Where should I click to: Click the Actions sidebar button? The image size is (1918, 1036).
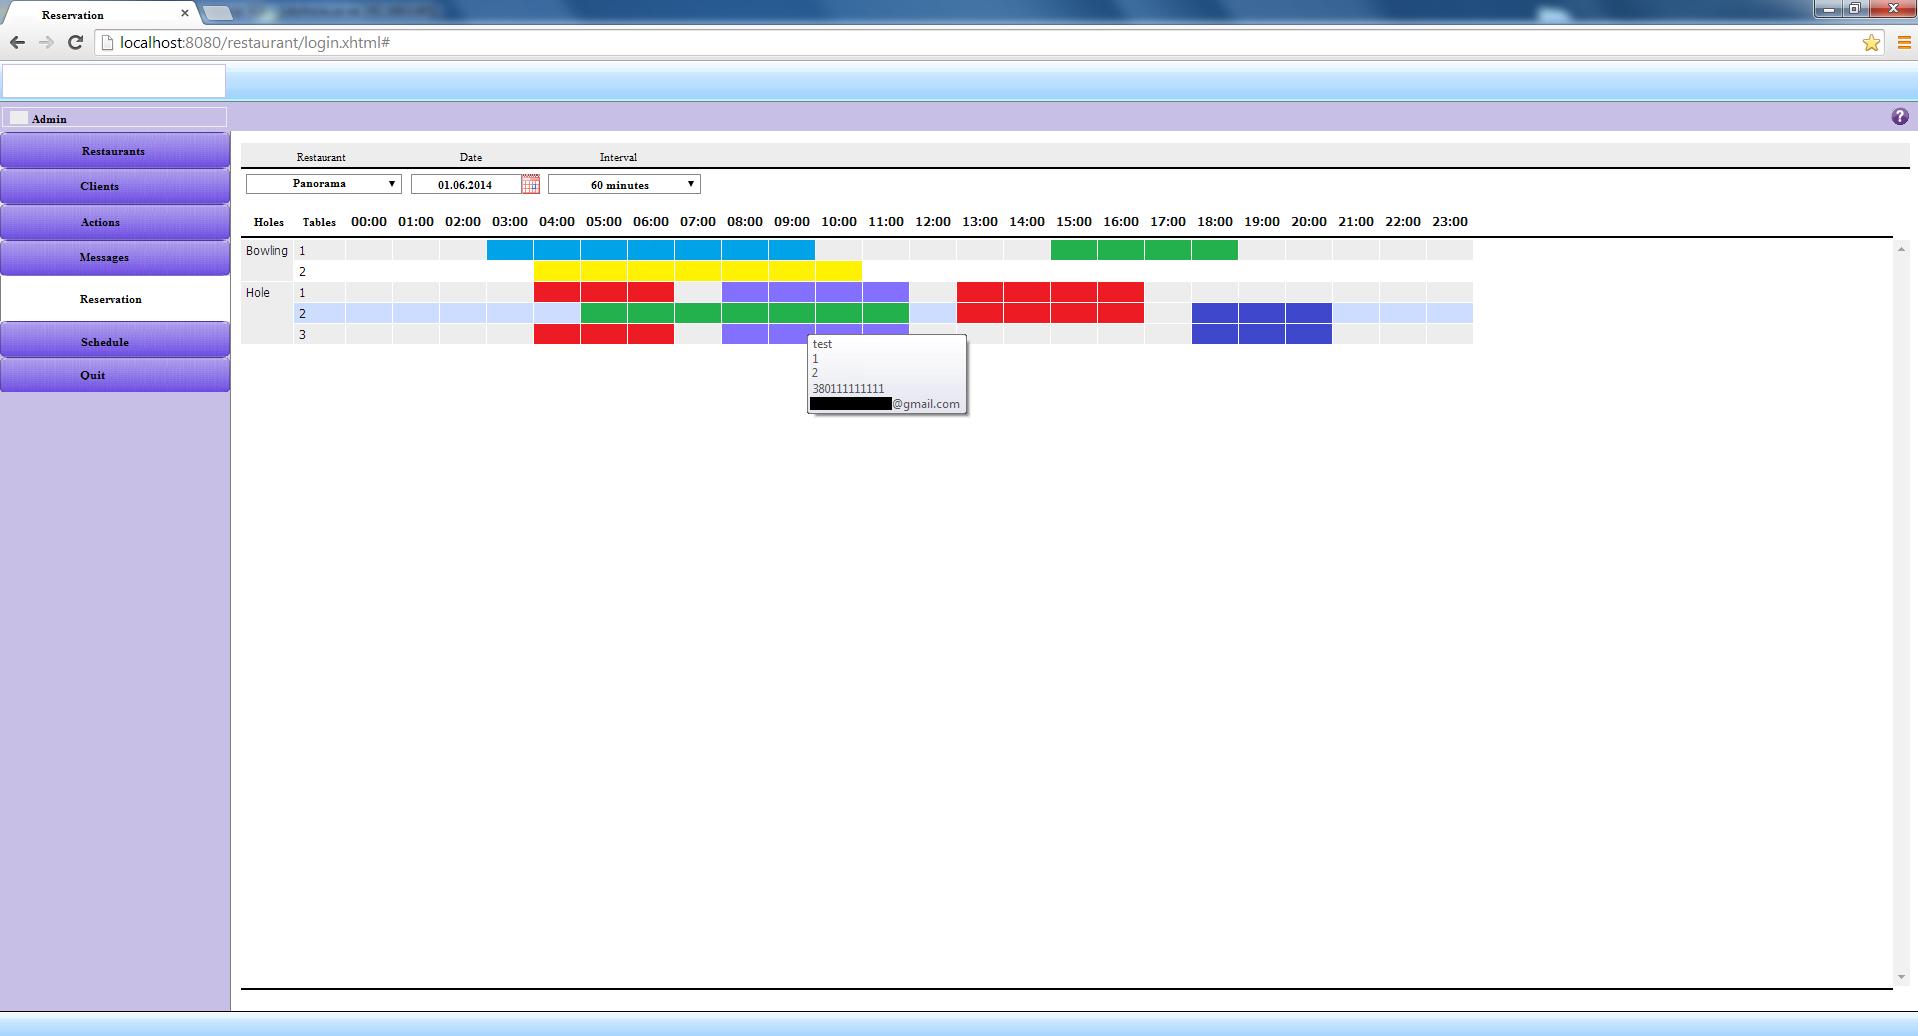point(100,222)
